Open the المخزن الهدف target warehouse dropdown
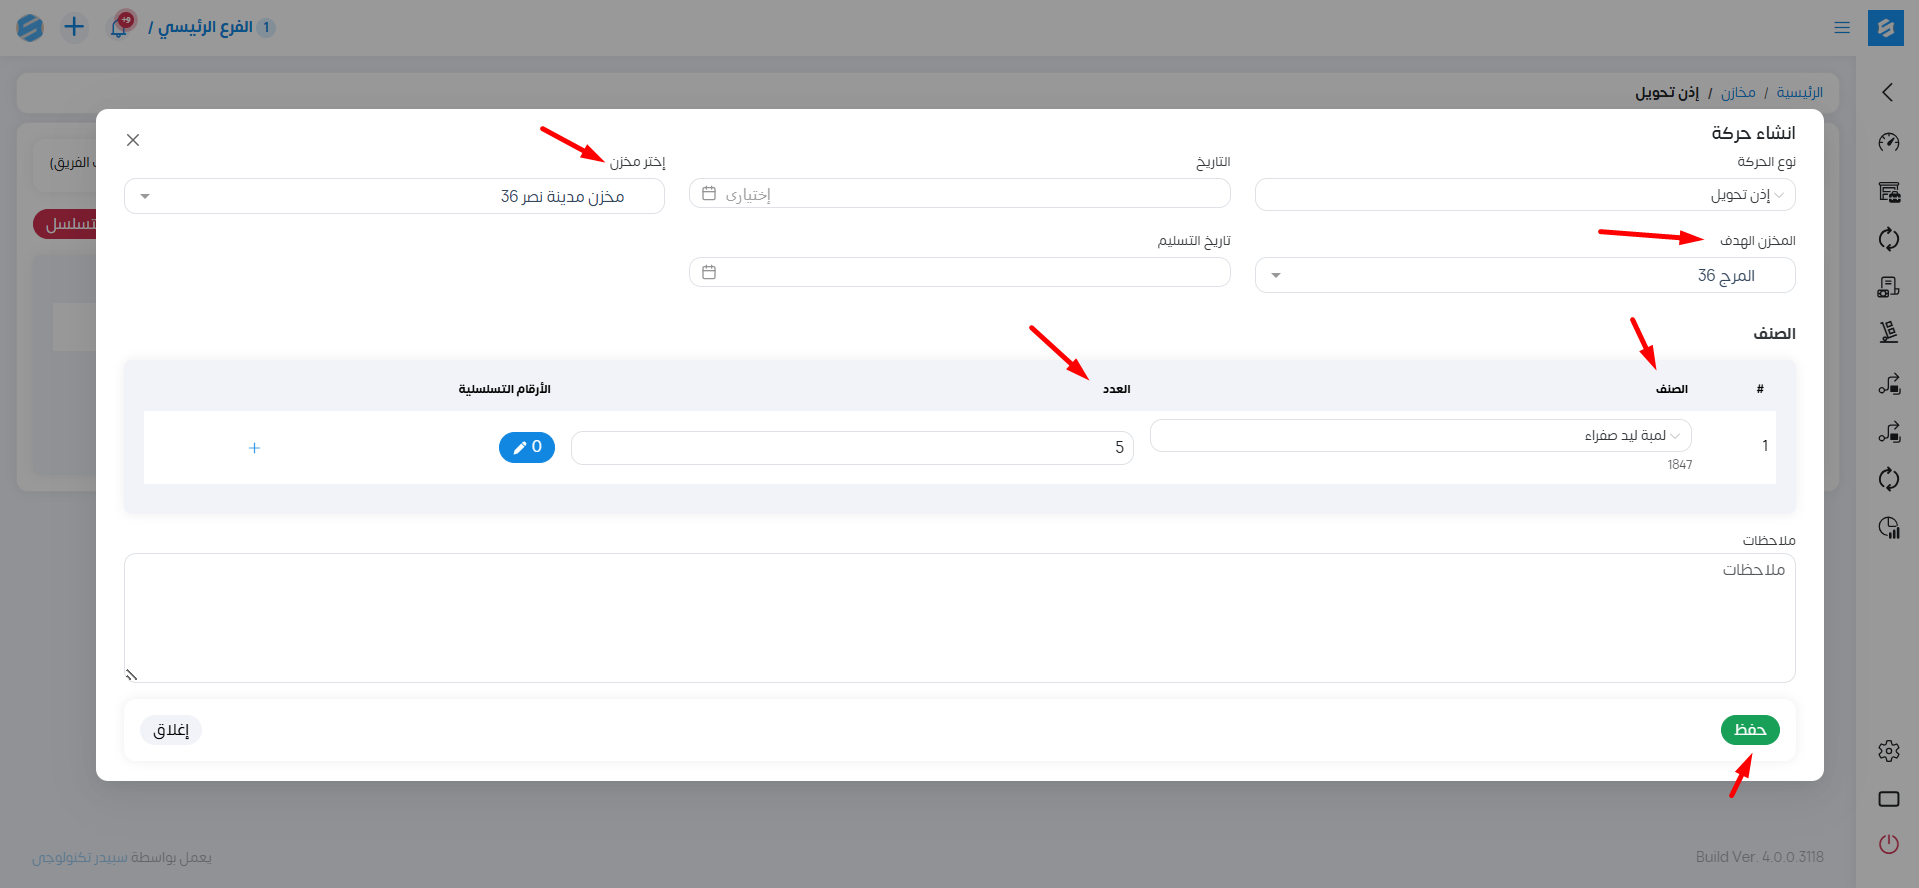 tap(1525, 275)
